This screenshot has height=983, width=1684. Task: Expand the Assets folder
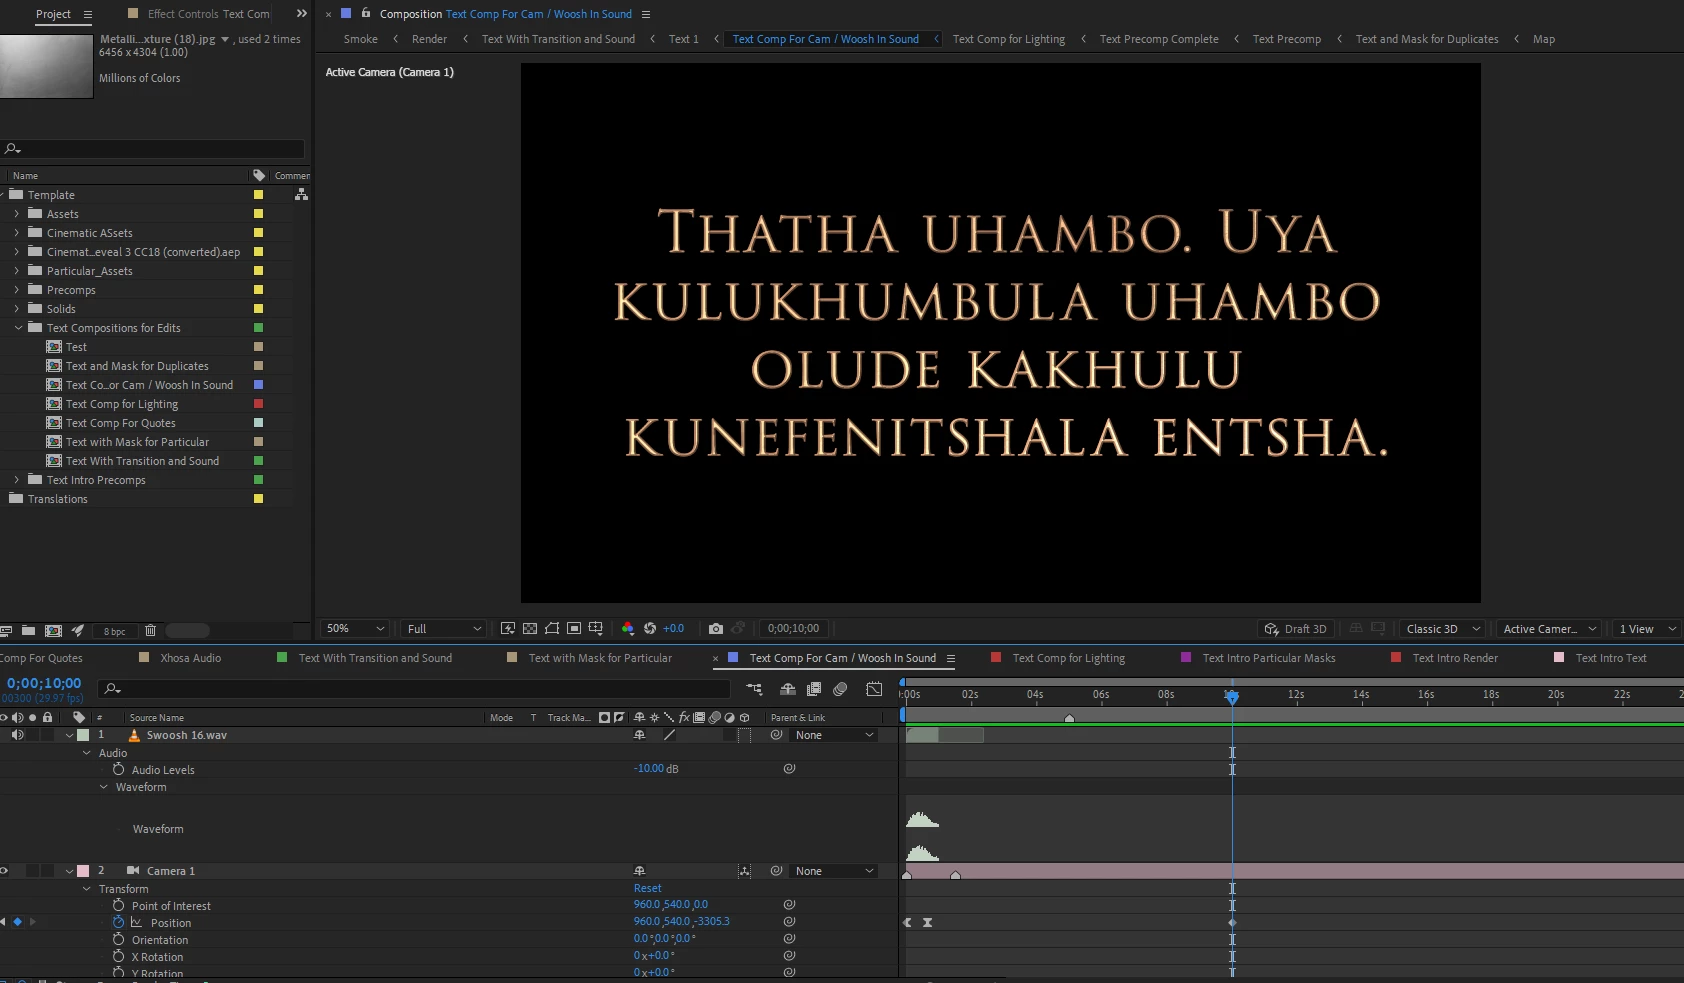pos(16,214)
